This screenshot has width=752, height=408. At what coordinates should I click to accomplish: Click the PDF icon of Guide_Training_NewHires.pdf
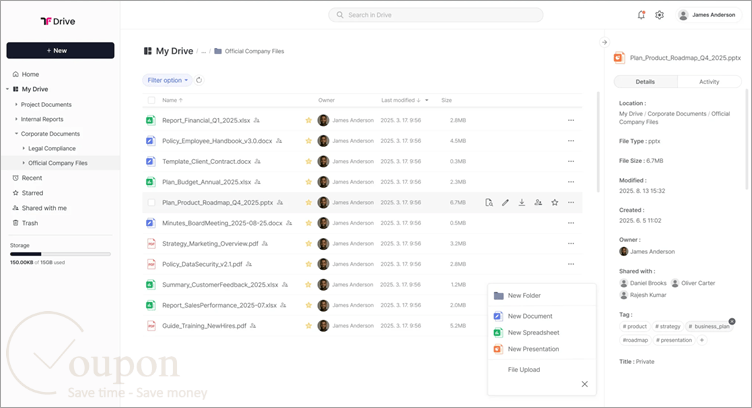click(x=151, y=326)
